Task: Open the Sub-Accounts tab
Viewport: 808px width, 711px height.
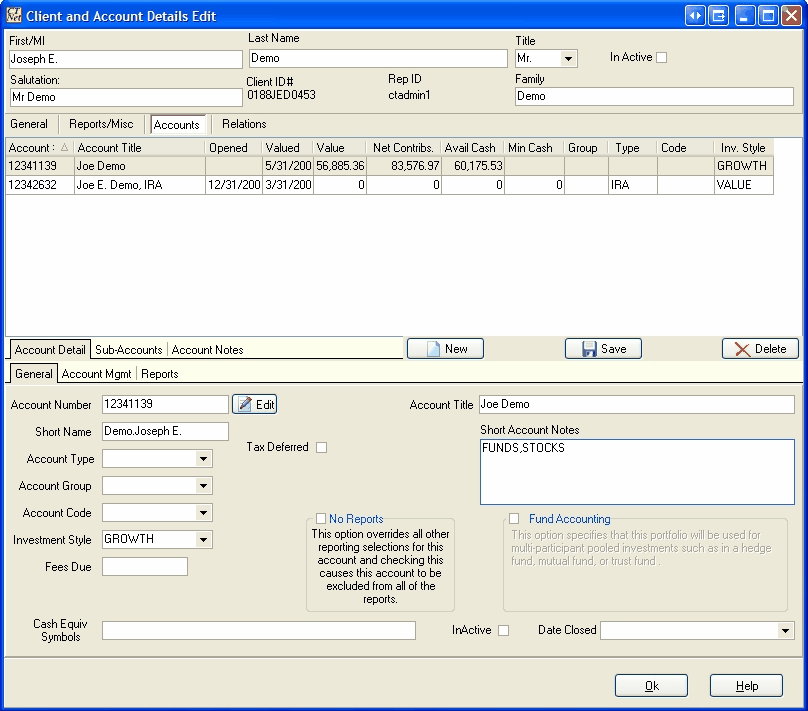Action: pos(128,350)
